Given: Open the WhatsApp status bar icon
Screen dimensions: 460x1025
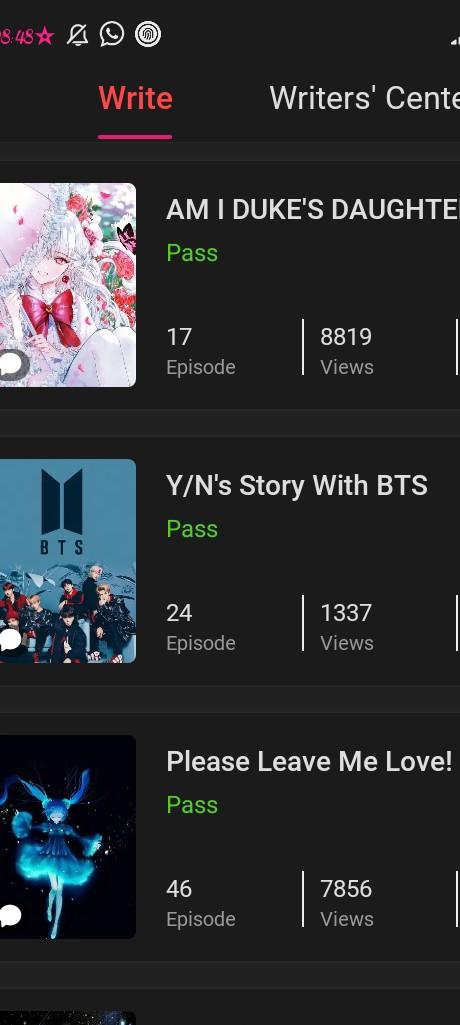Looking at the screenshot, I should (x=112, y=34).
